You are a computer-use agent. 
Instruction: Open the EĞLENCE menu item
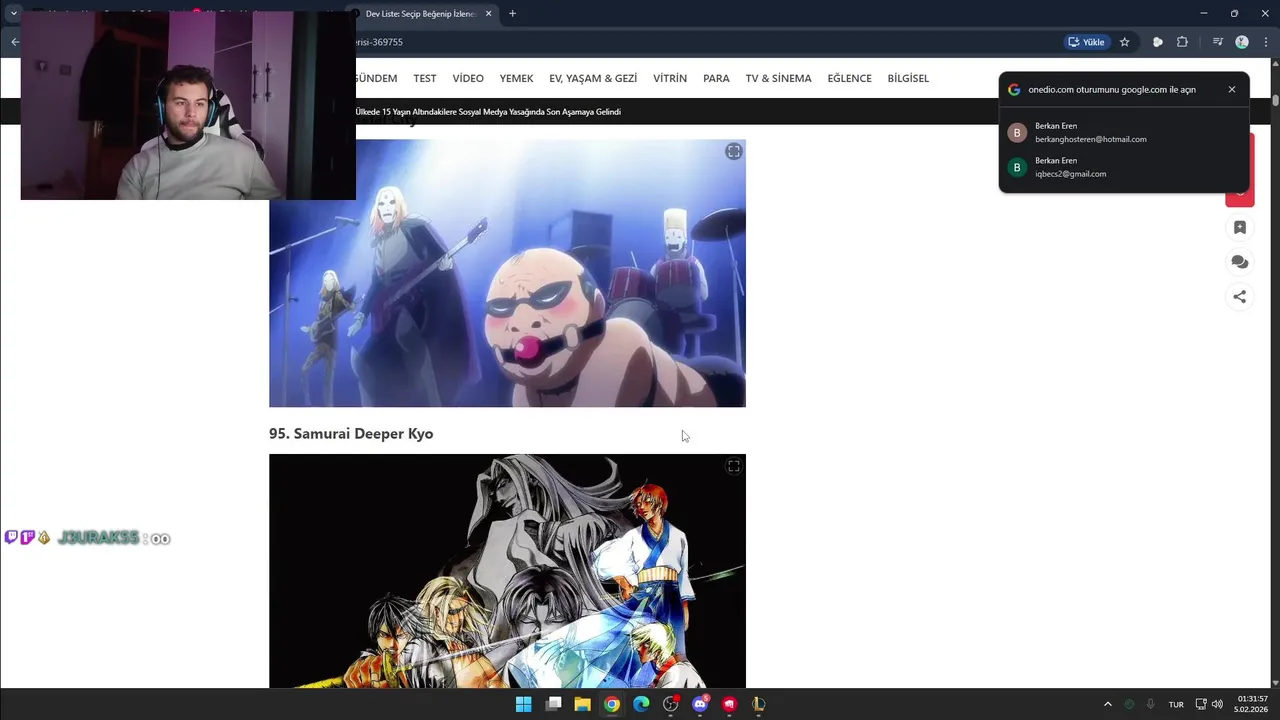849,78
